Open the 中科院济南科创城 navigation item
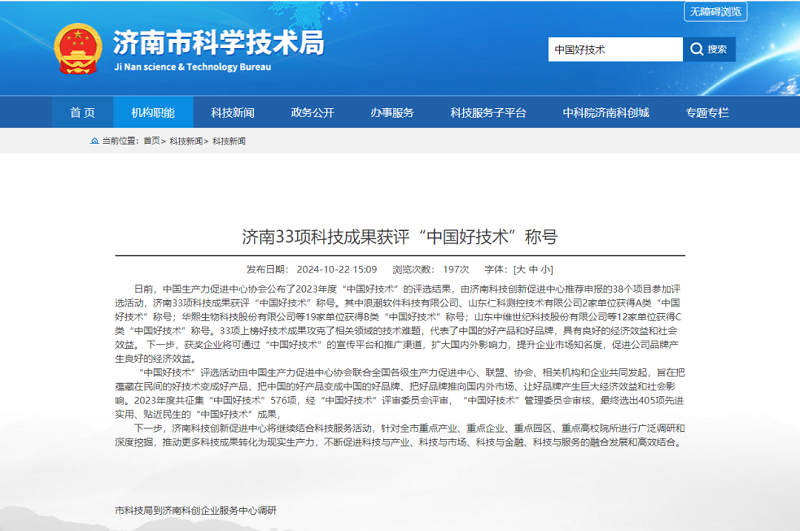The image size is (800, 531). [x=605, y=112]
